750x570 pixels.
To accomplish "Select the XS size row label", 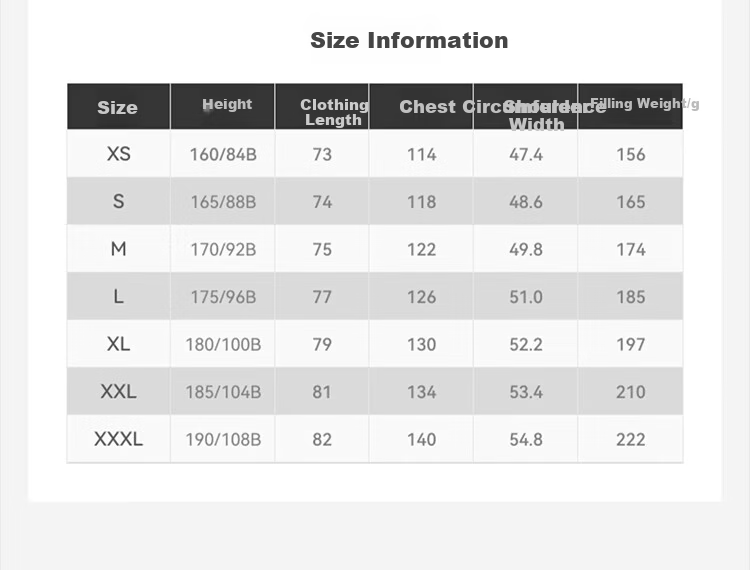I will click(x=119, y=154).
